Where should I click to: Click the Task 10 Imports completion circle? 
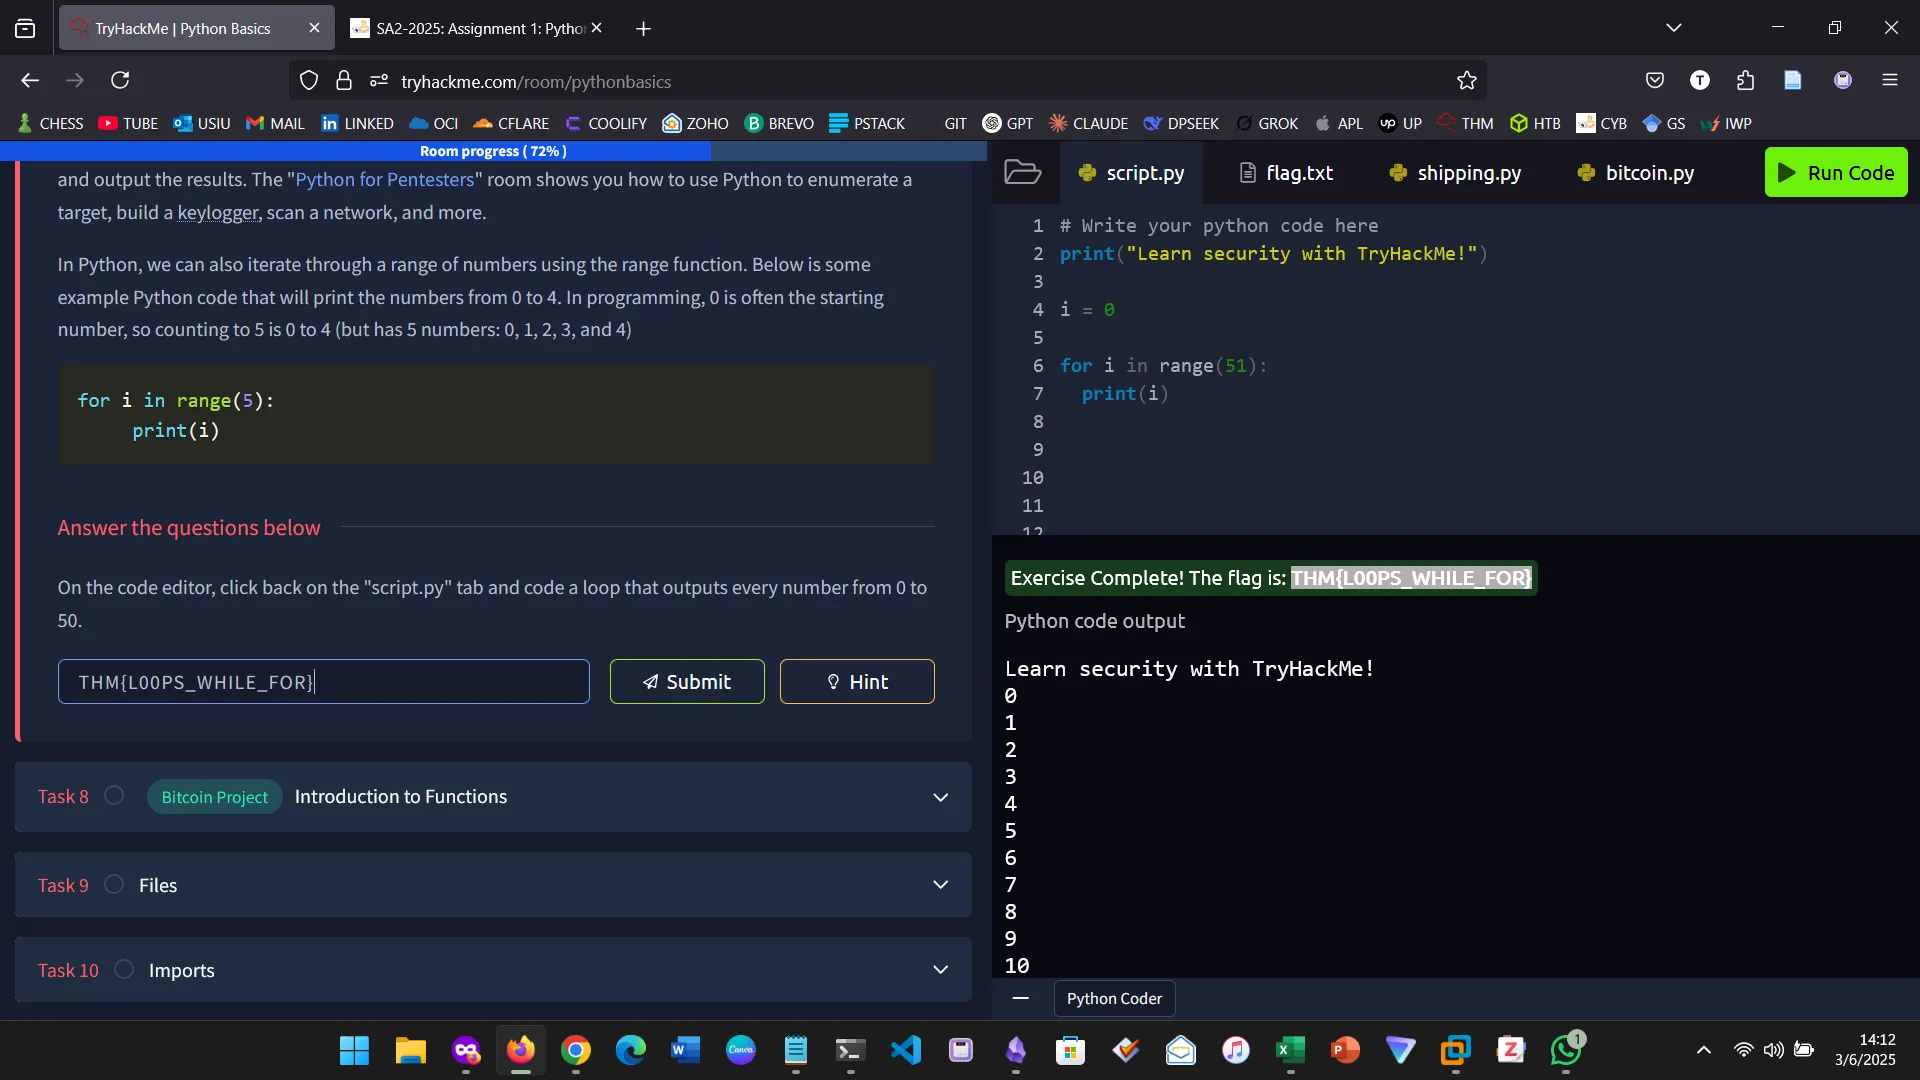[124, 970]
